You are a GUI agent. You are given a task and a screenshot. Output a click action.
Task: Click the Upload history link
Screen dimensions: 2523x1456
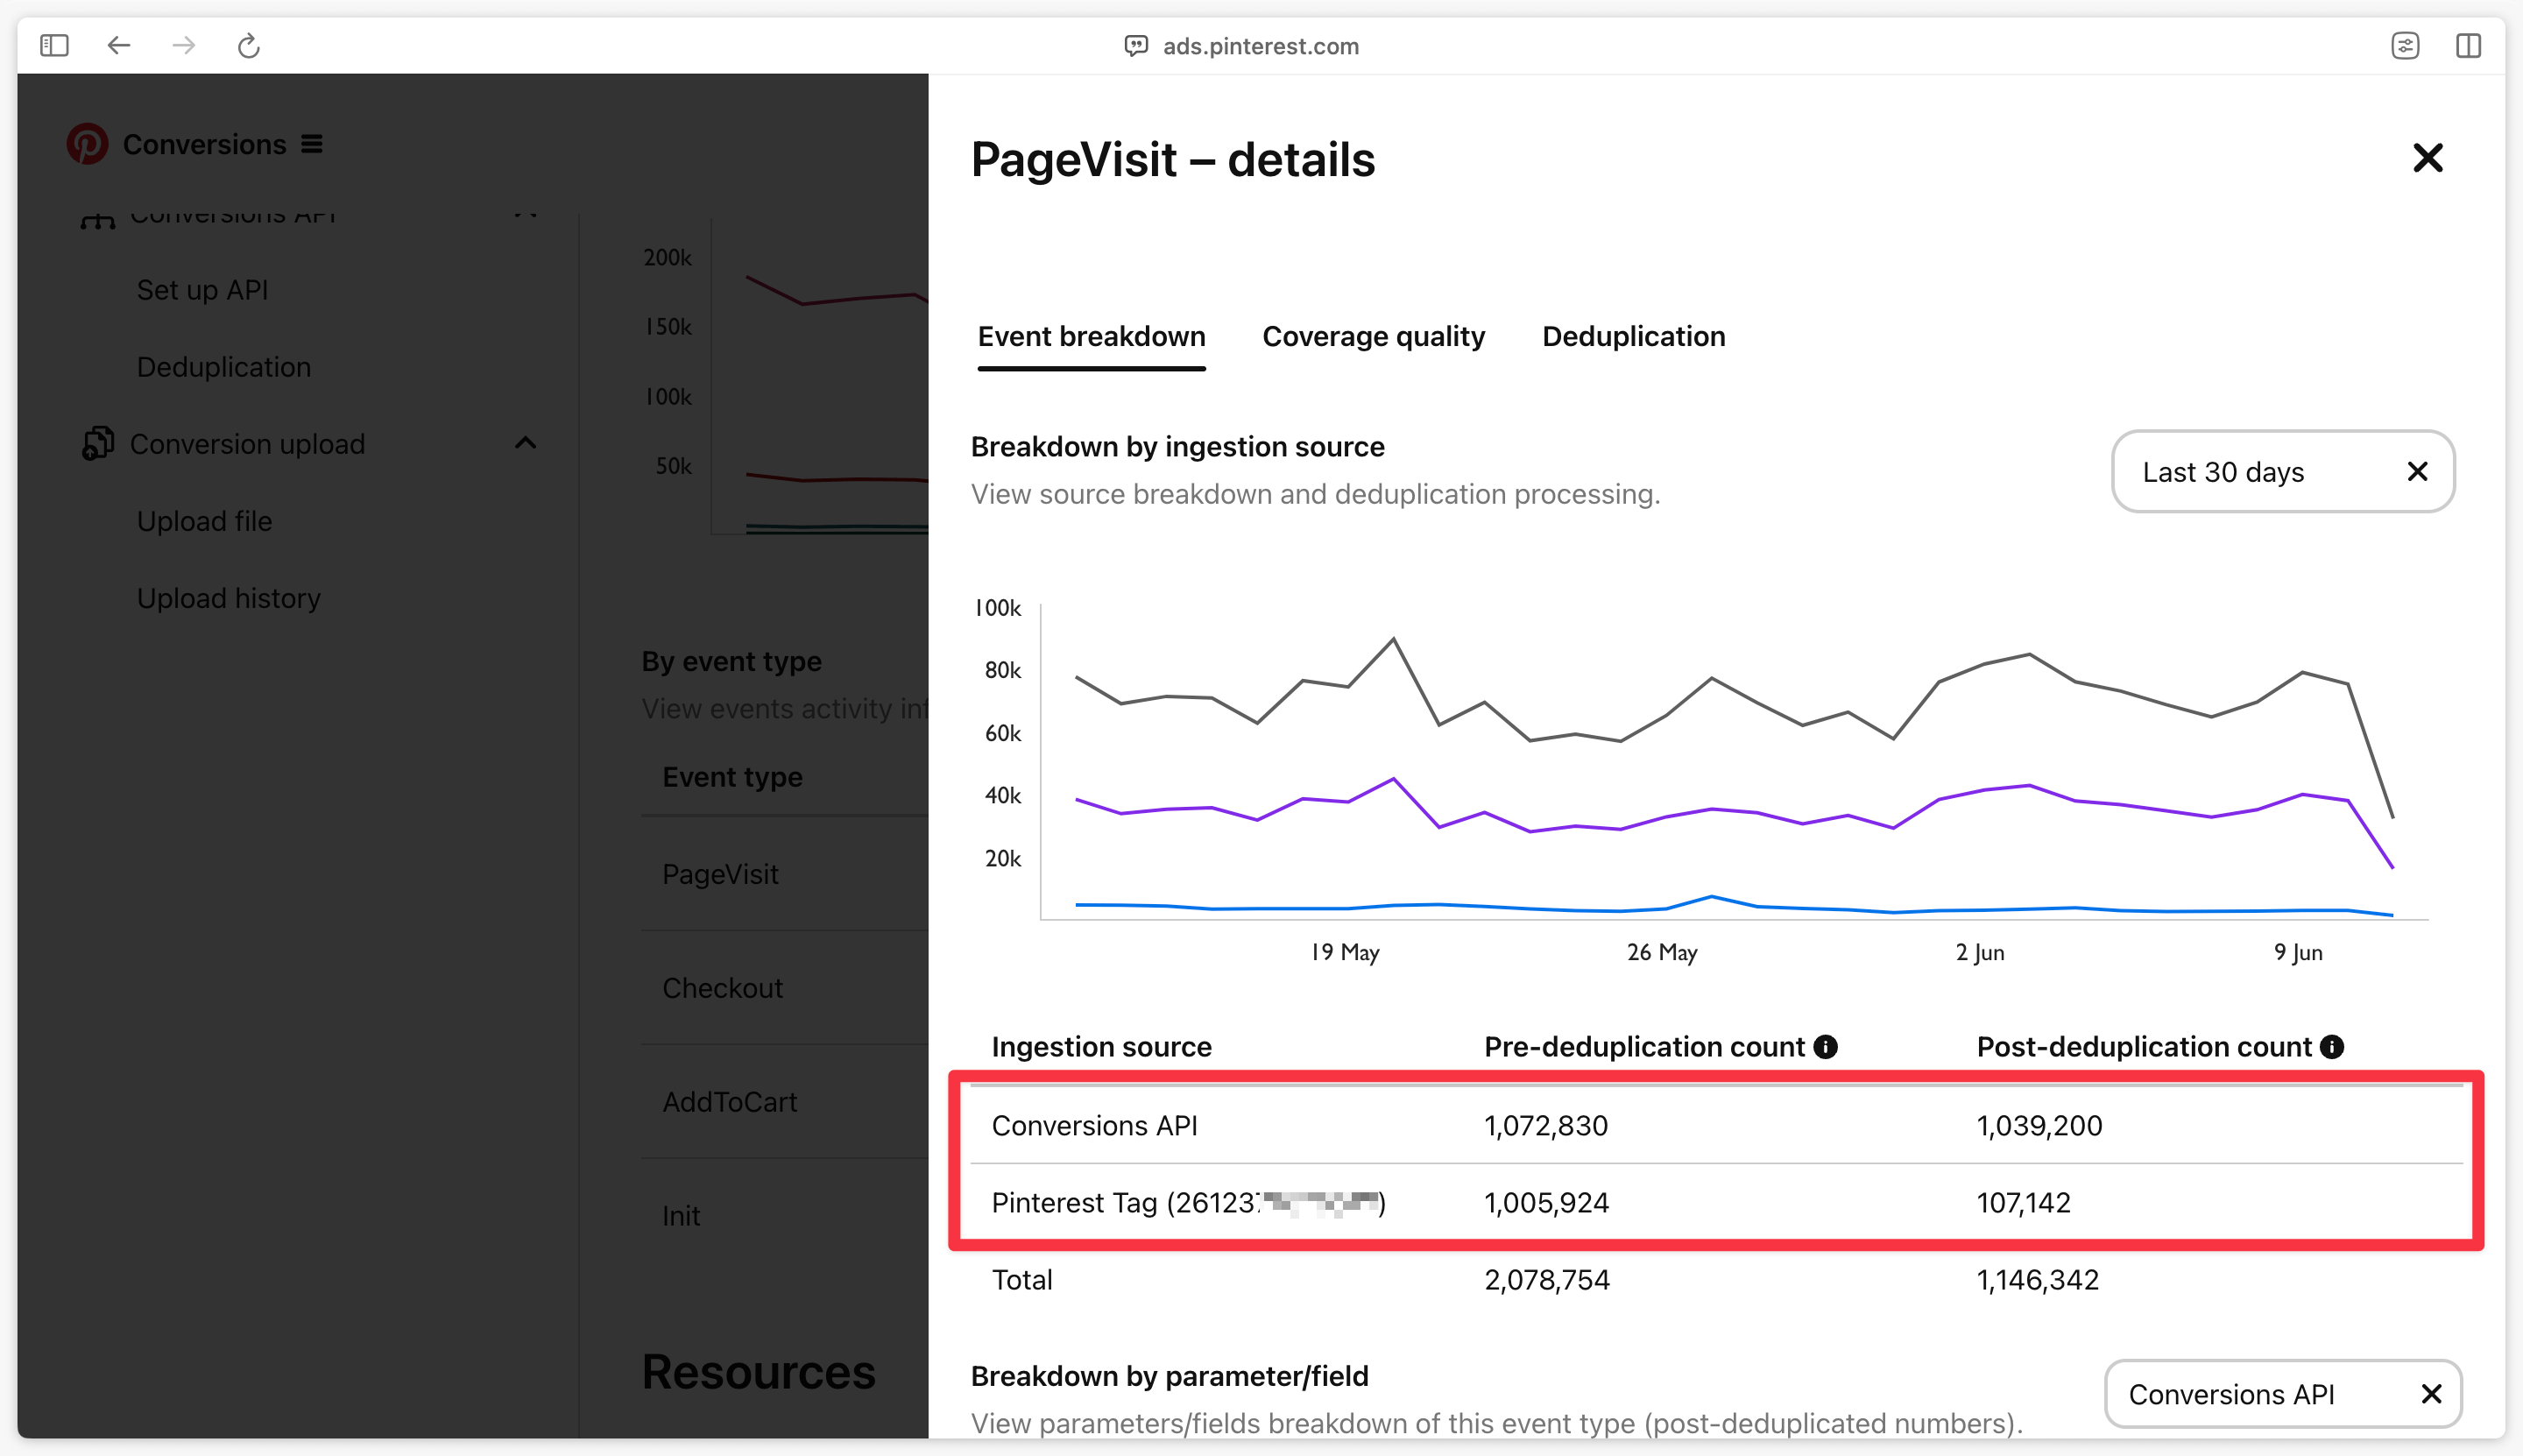coord(229,597)
